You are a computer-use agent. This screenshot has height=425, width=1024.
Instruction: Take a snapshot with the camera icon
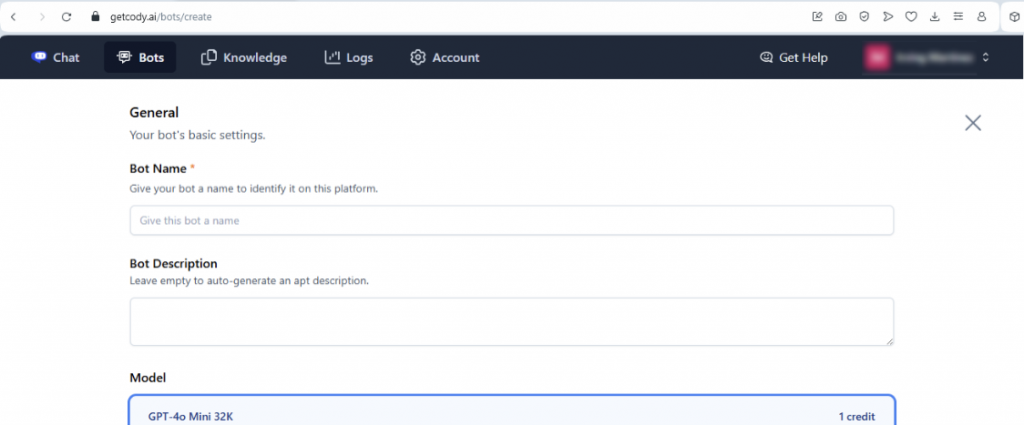pos(841,17)
